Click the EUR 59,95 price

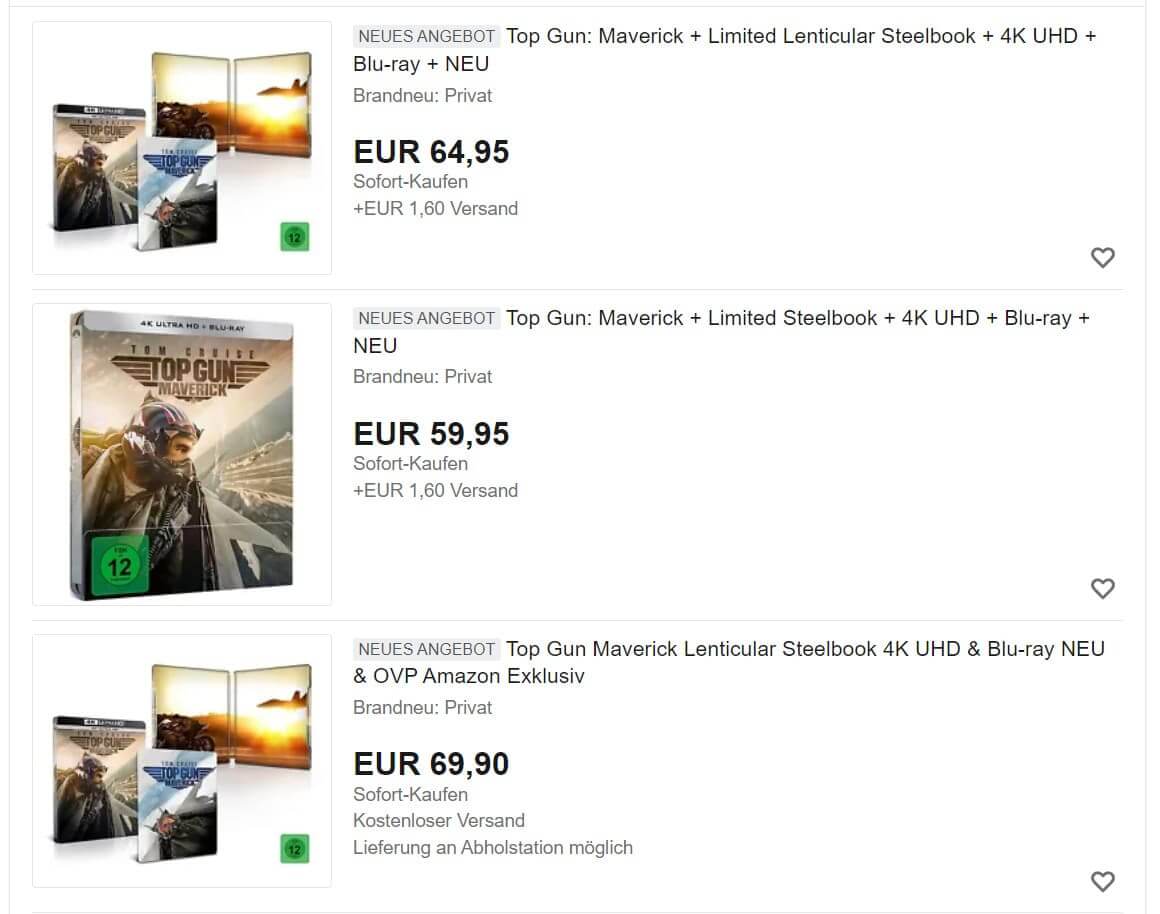tap(431, 434)
